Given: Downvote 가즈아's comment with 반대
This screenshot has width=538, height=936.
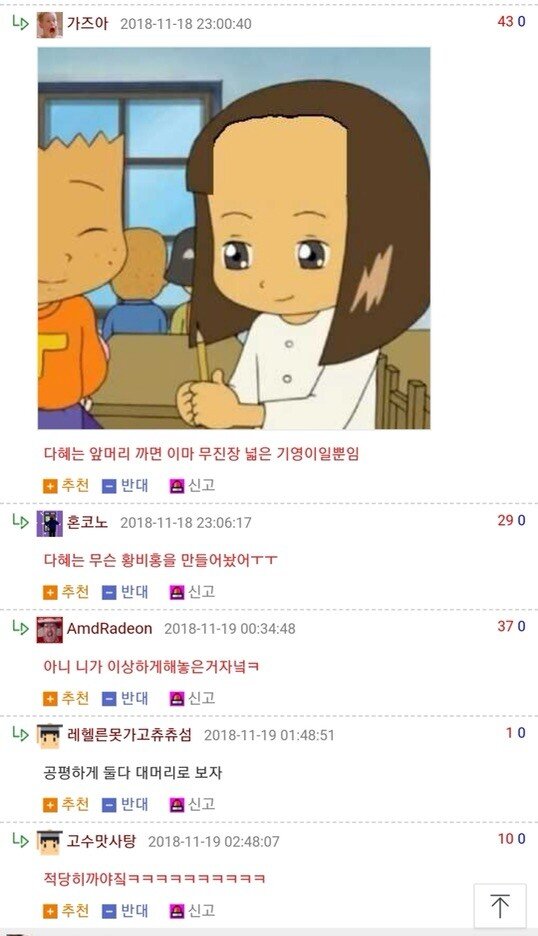Looking at the screenshot, I should (x=125, y=485).
